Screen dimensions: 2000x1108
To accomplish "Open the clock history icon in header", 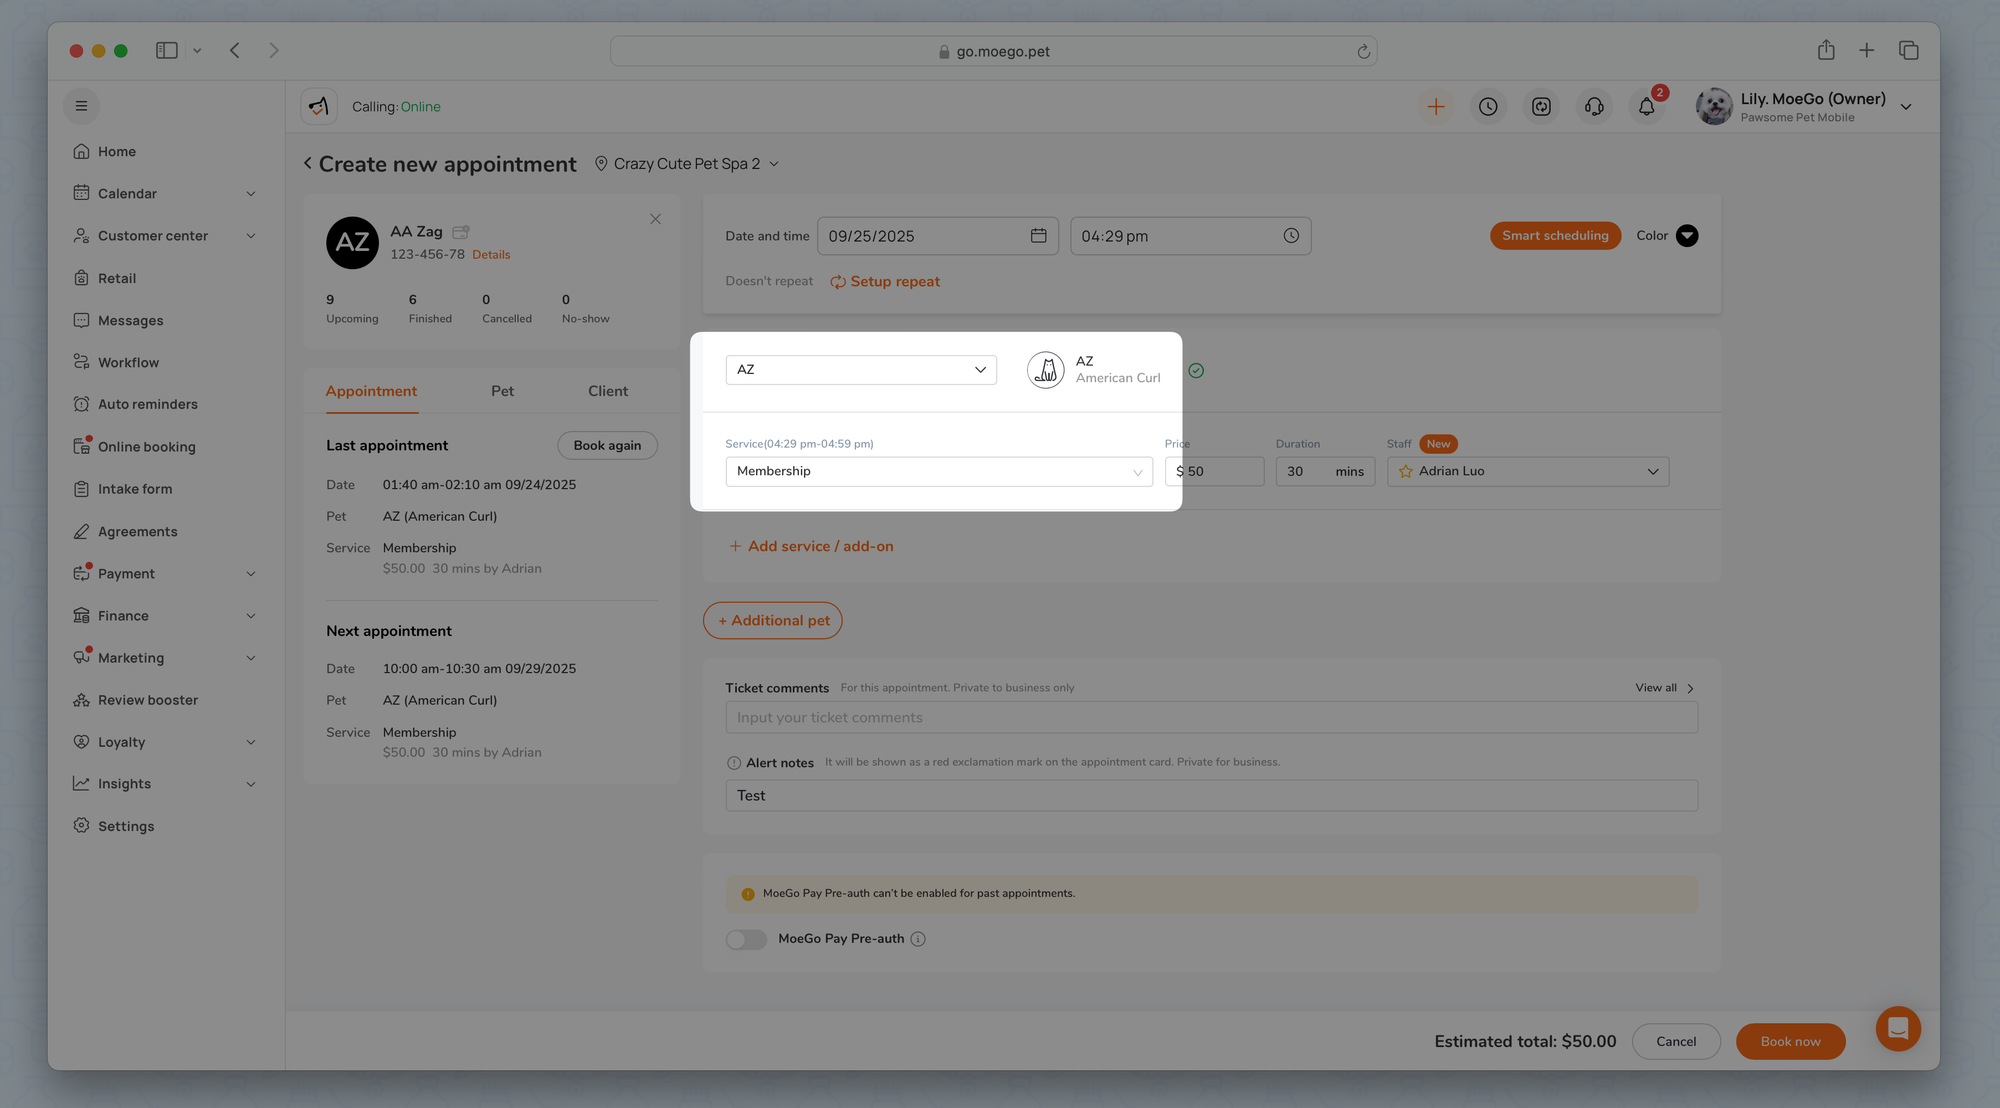I will [x=1488, y=107].
